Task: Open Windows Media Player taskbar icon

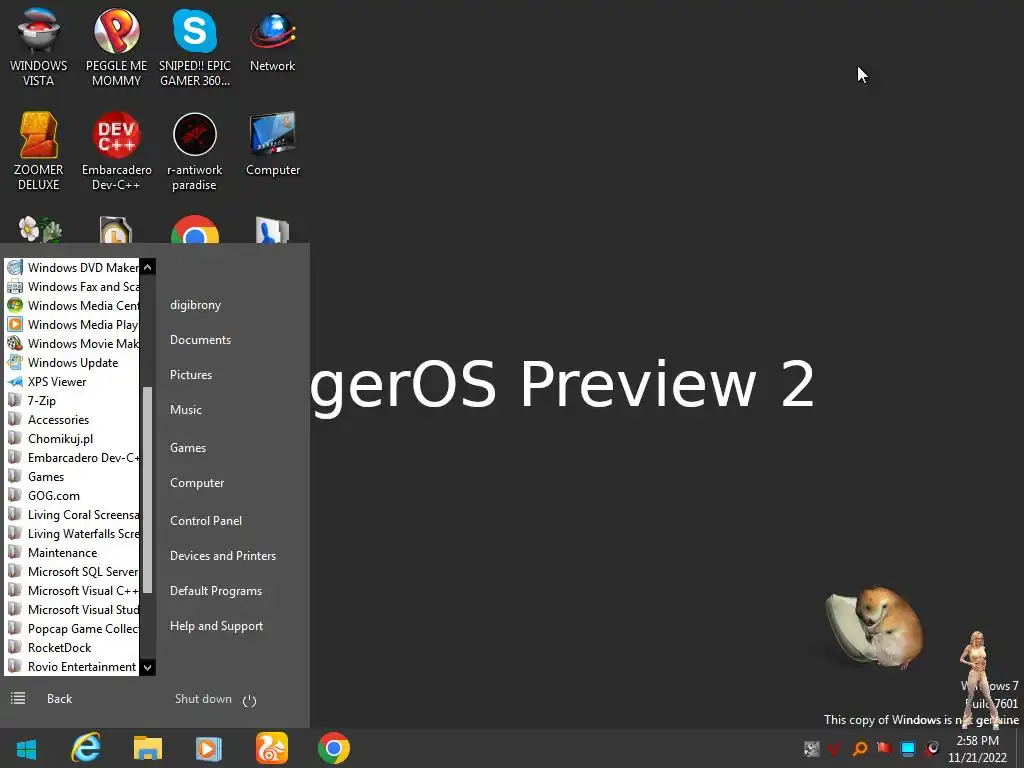Action: point(209,748)
